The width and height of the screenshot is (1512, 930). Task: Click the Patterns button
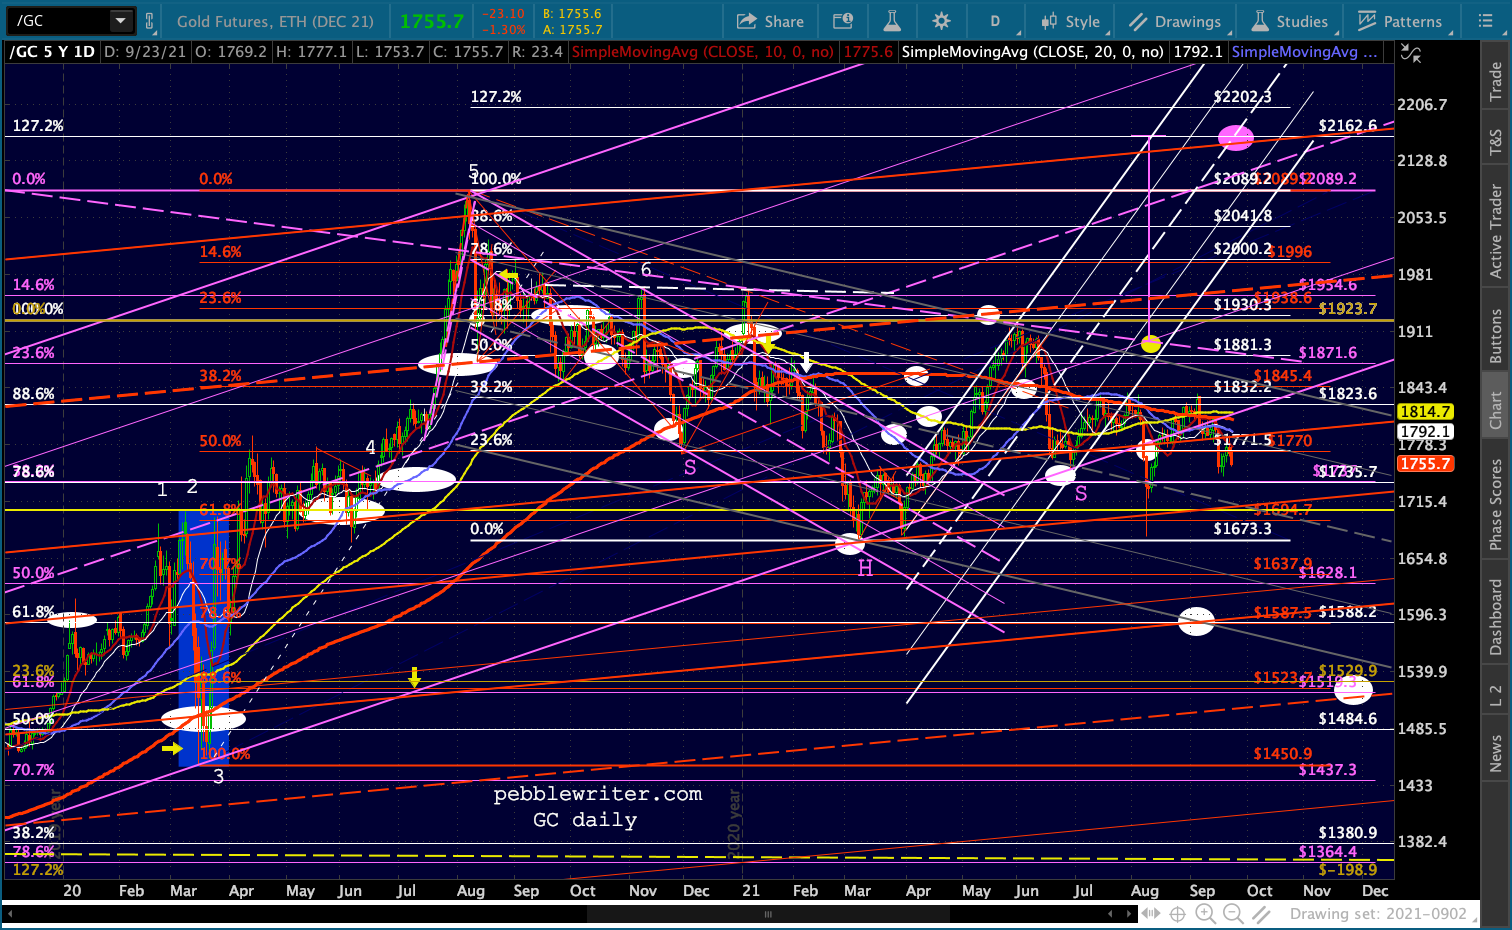pyautogui.click(x=1400, y=21)
